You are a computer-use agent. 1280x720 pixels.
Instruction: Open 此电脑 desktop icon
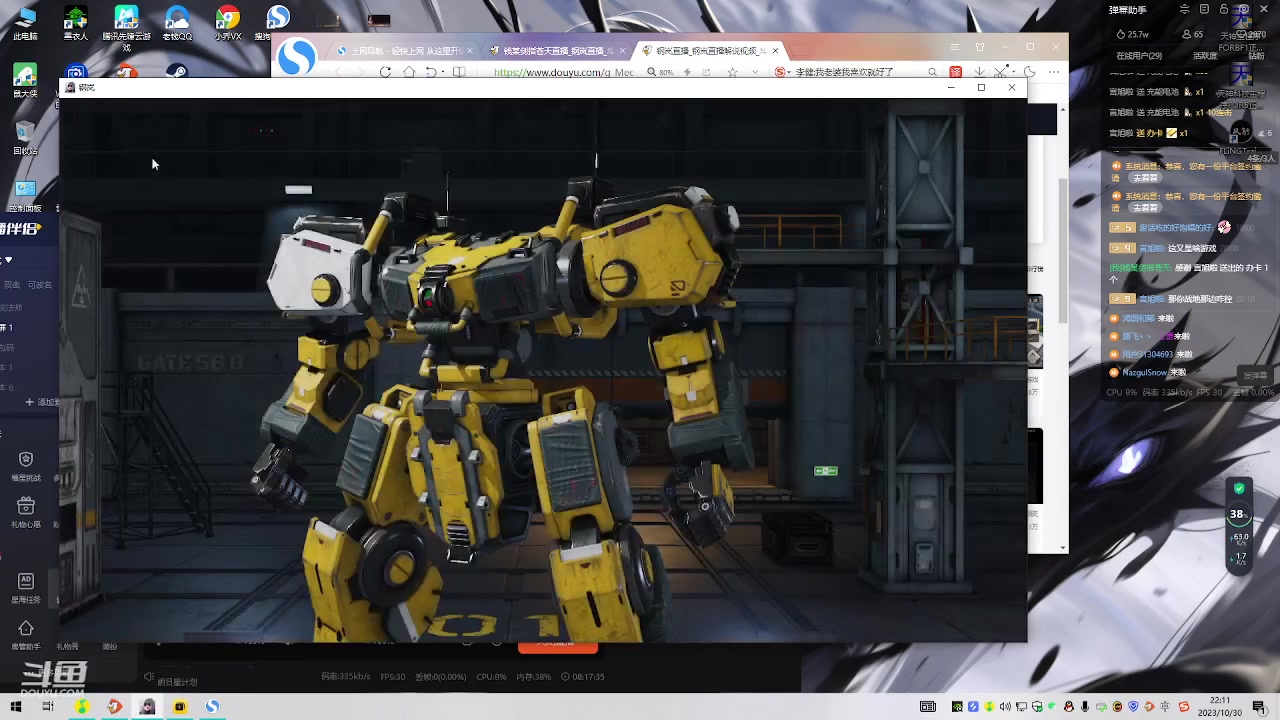pyautogui.click(x=25, y=22)
